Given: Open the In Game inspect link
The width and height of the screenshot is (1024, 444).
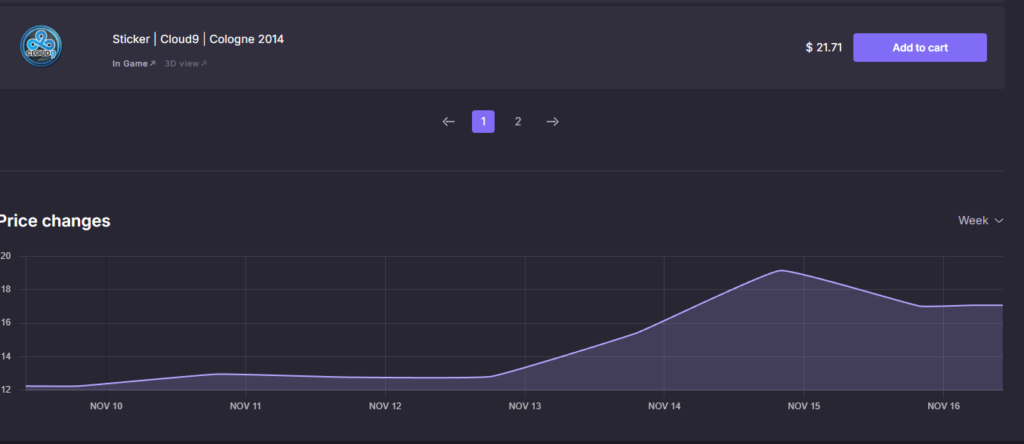Looking at the screenshot, I should pyautogui.click(x=134, y=64).
